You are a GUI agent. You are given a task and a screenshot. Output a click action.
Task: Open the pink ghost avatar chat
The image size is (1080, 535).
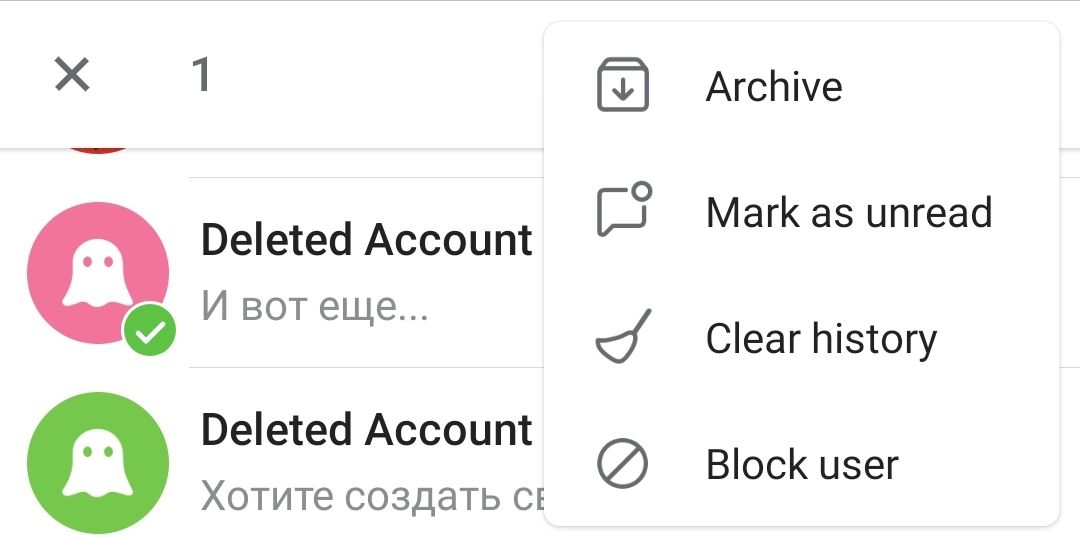98,273
